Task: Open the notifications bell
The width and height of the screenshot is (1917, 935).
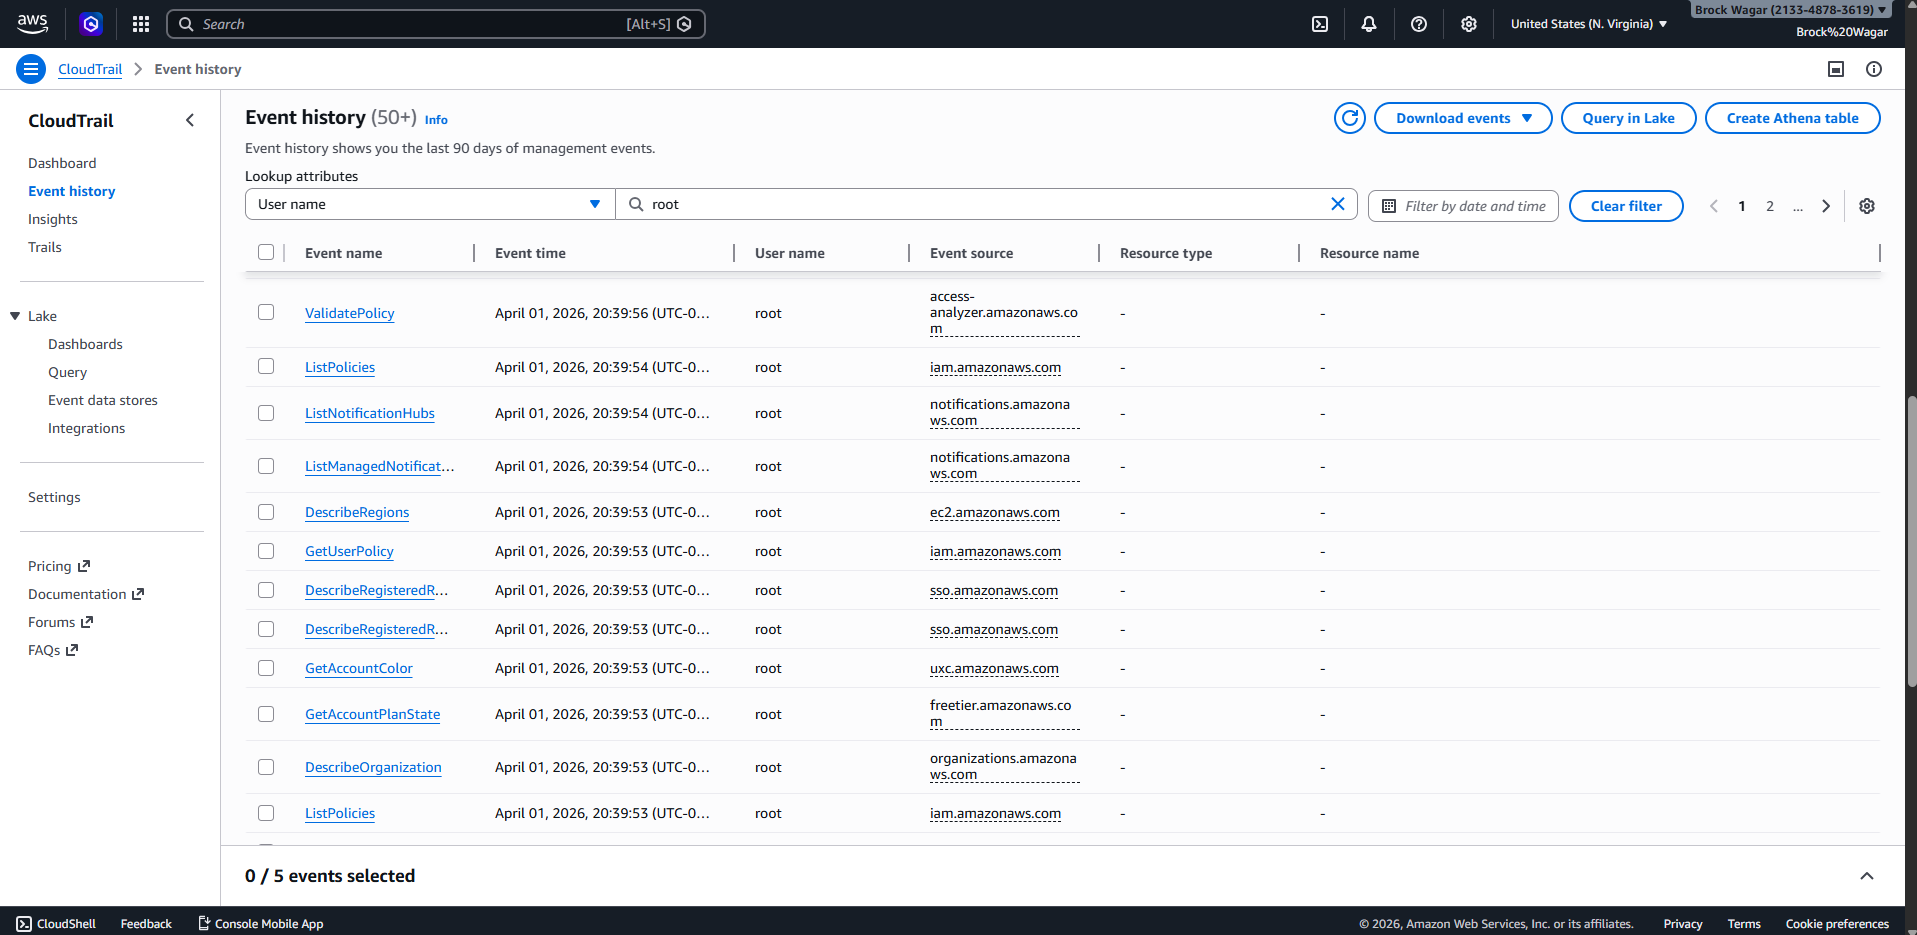Action: click(x=1368, y=23)
